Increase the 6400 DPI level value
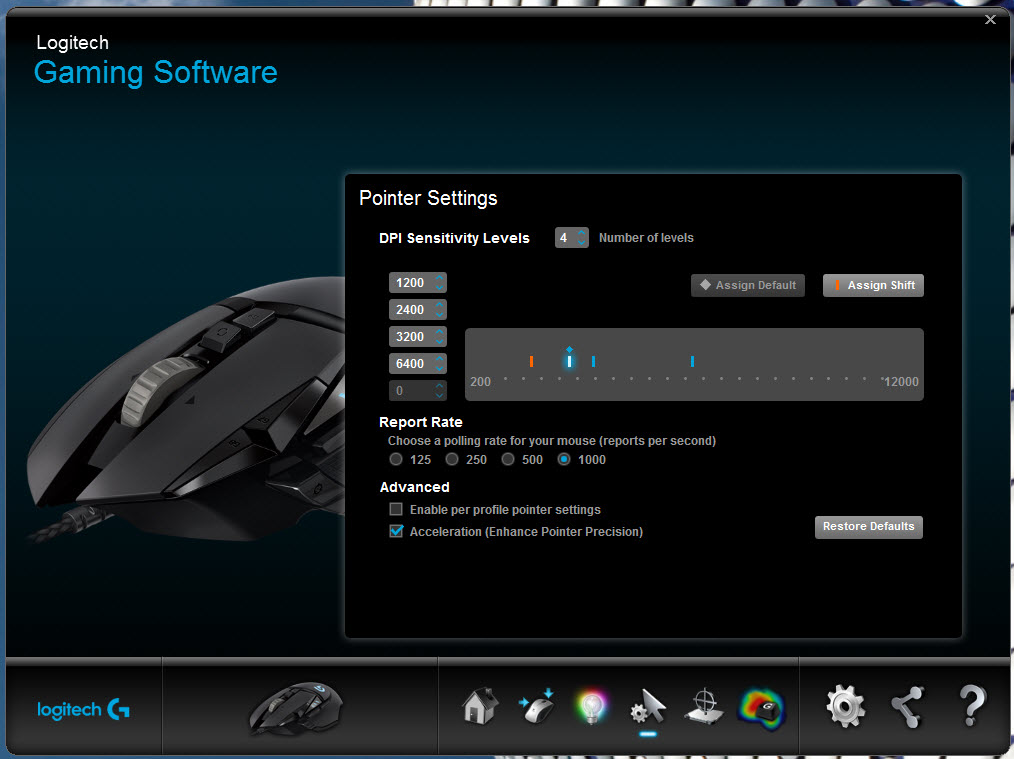The height and width of the screenshot is (759, 1014). point(439,359)
